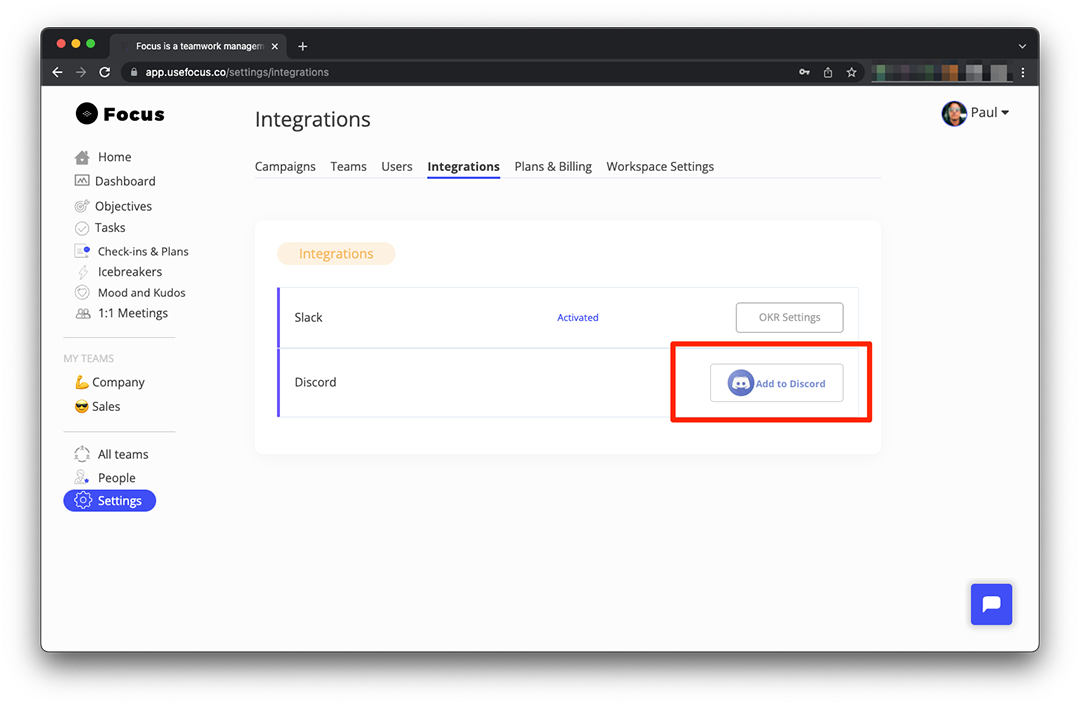The height and width of the screenshot is (706, 1080).
Task: Go forward in browser history
Action: tap(81, 72)
